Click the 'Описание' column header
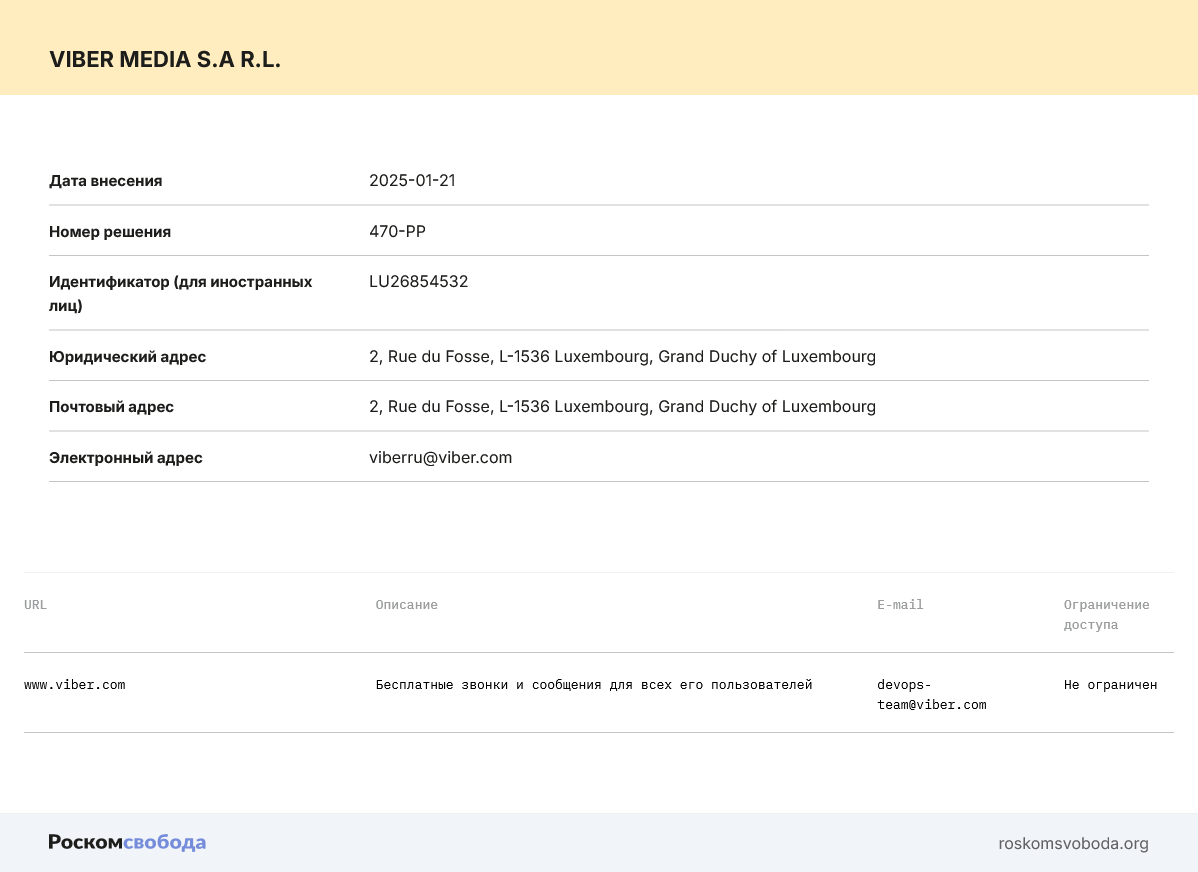Viewport: 1198px width, 872px height. click(406, 605)
